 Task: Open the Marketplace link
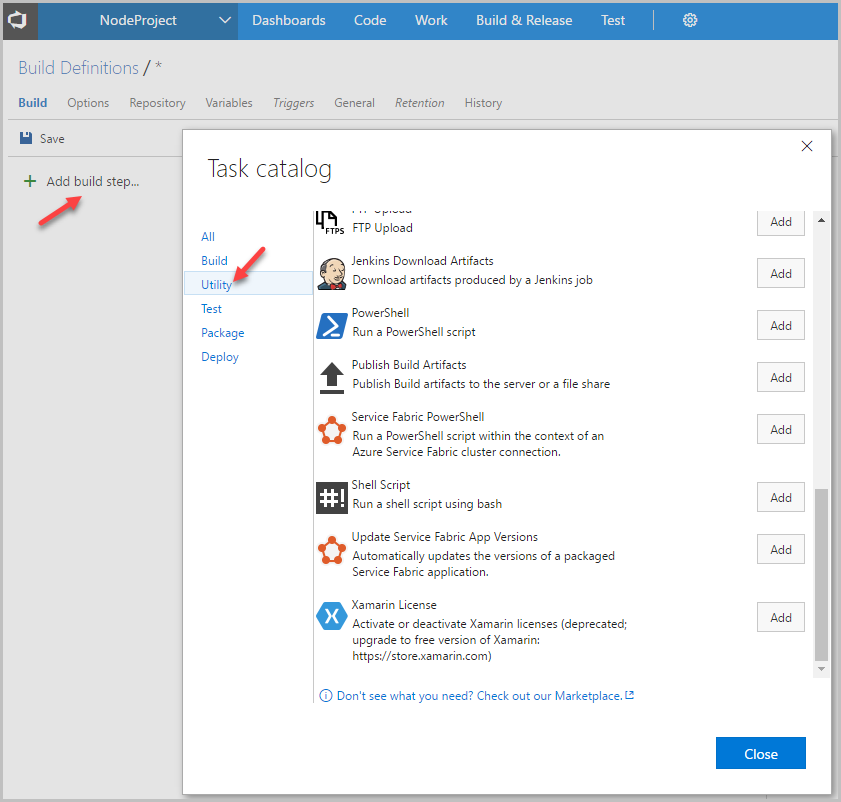(485, 696)
